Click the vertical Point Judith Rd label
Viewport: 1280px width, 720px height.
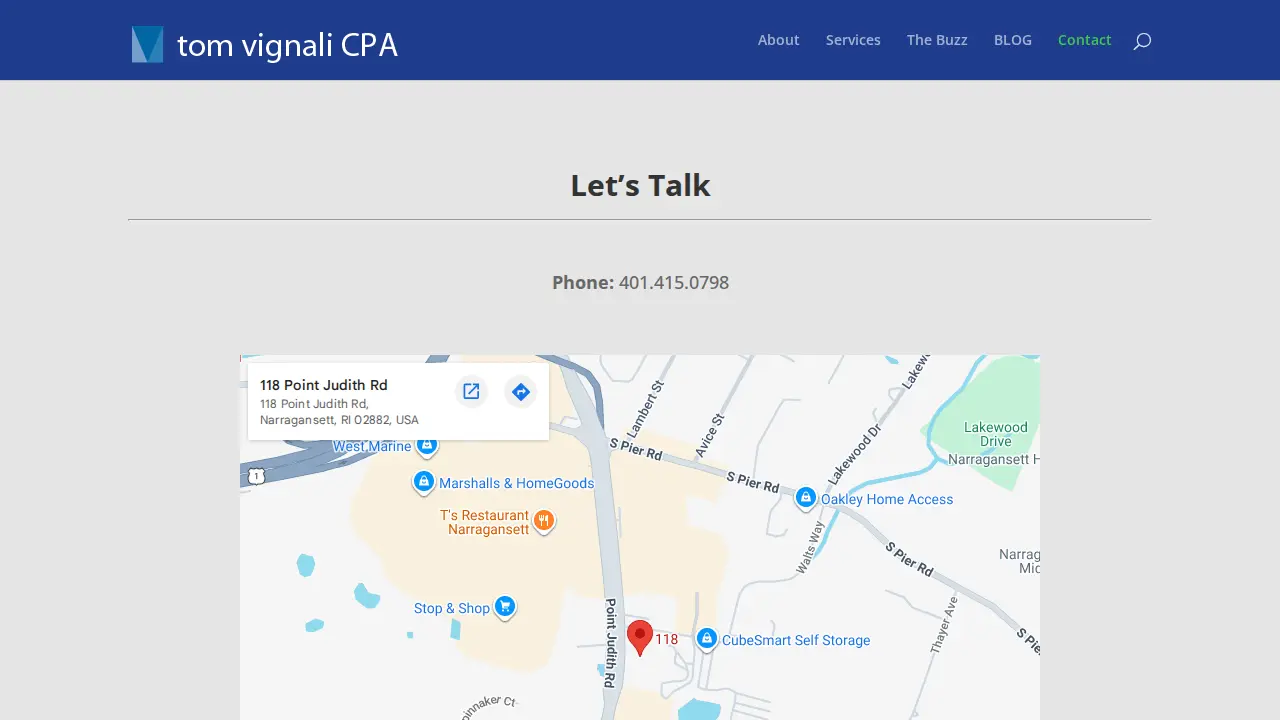611,642
